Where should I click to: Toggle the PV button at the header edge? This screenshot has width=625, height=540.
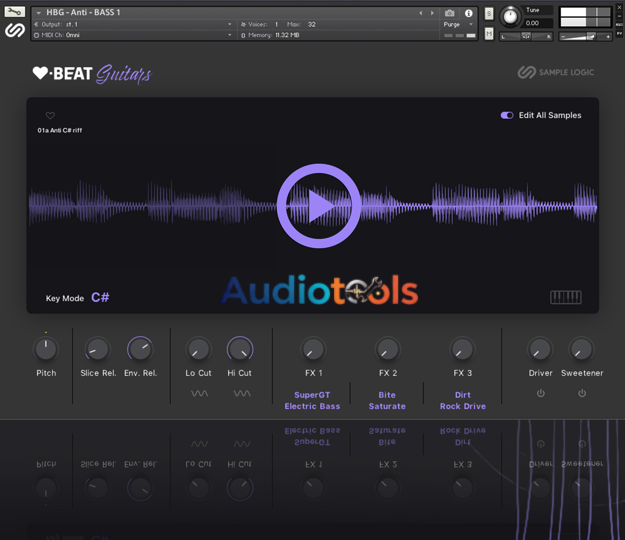pyautogui.click(x=619, y=34)
